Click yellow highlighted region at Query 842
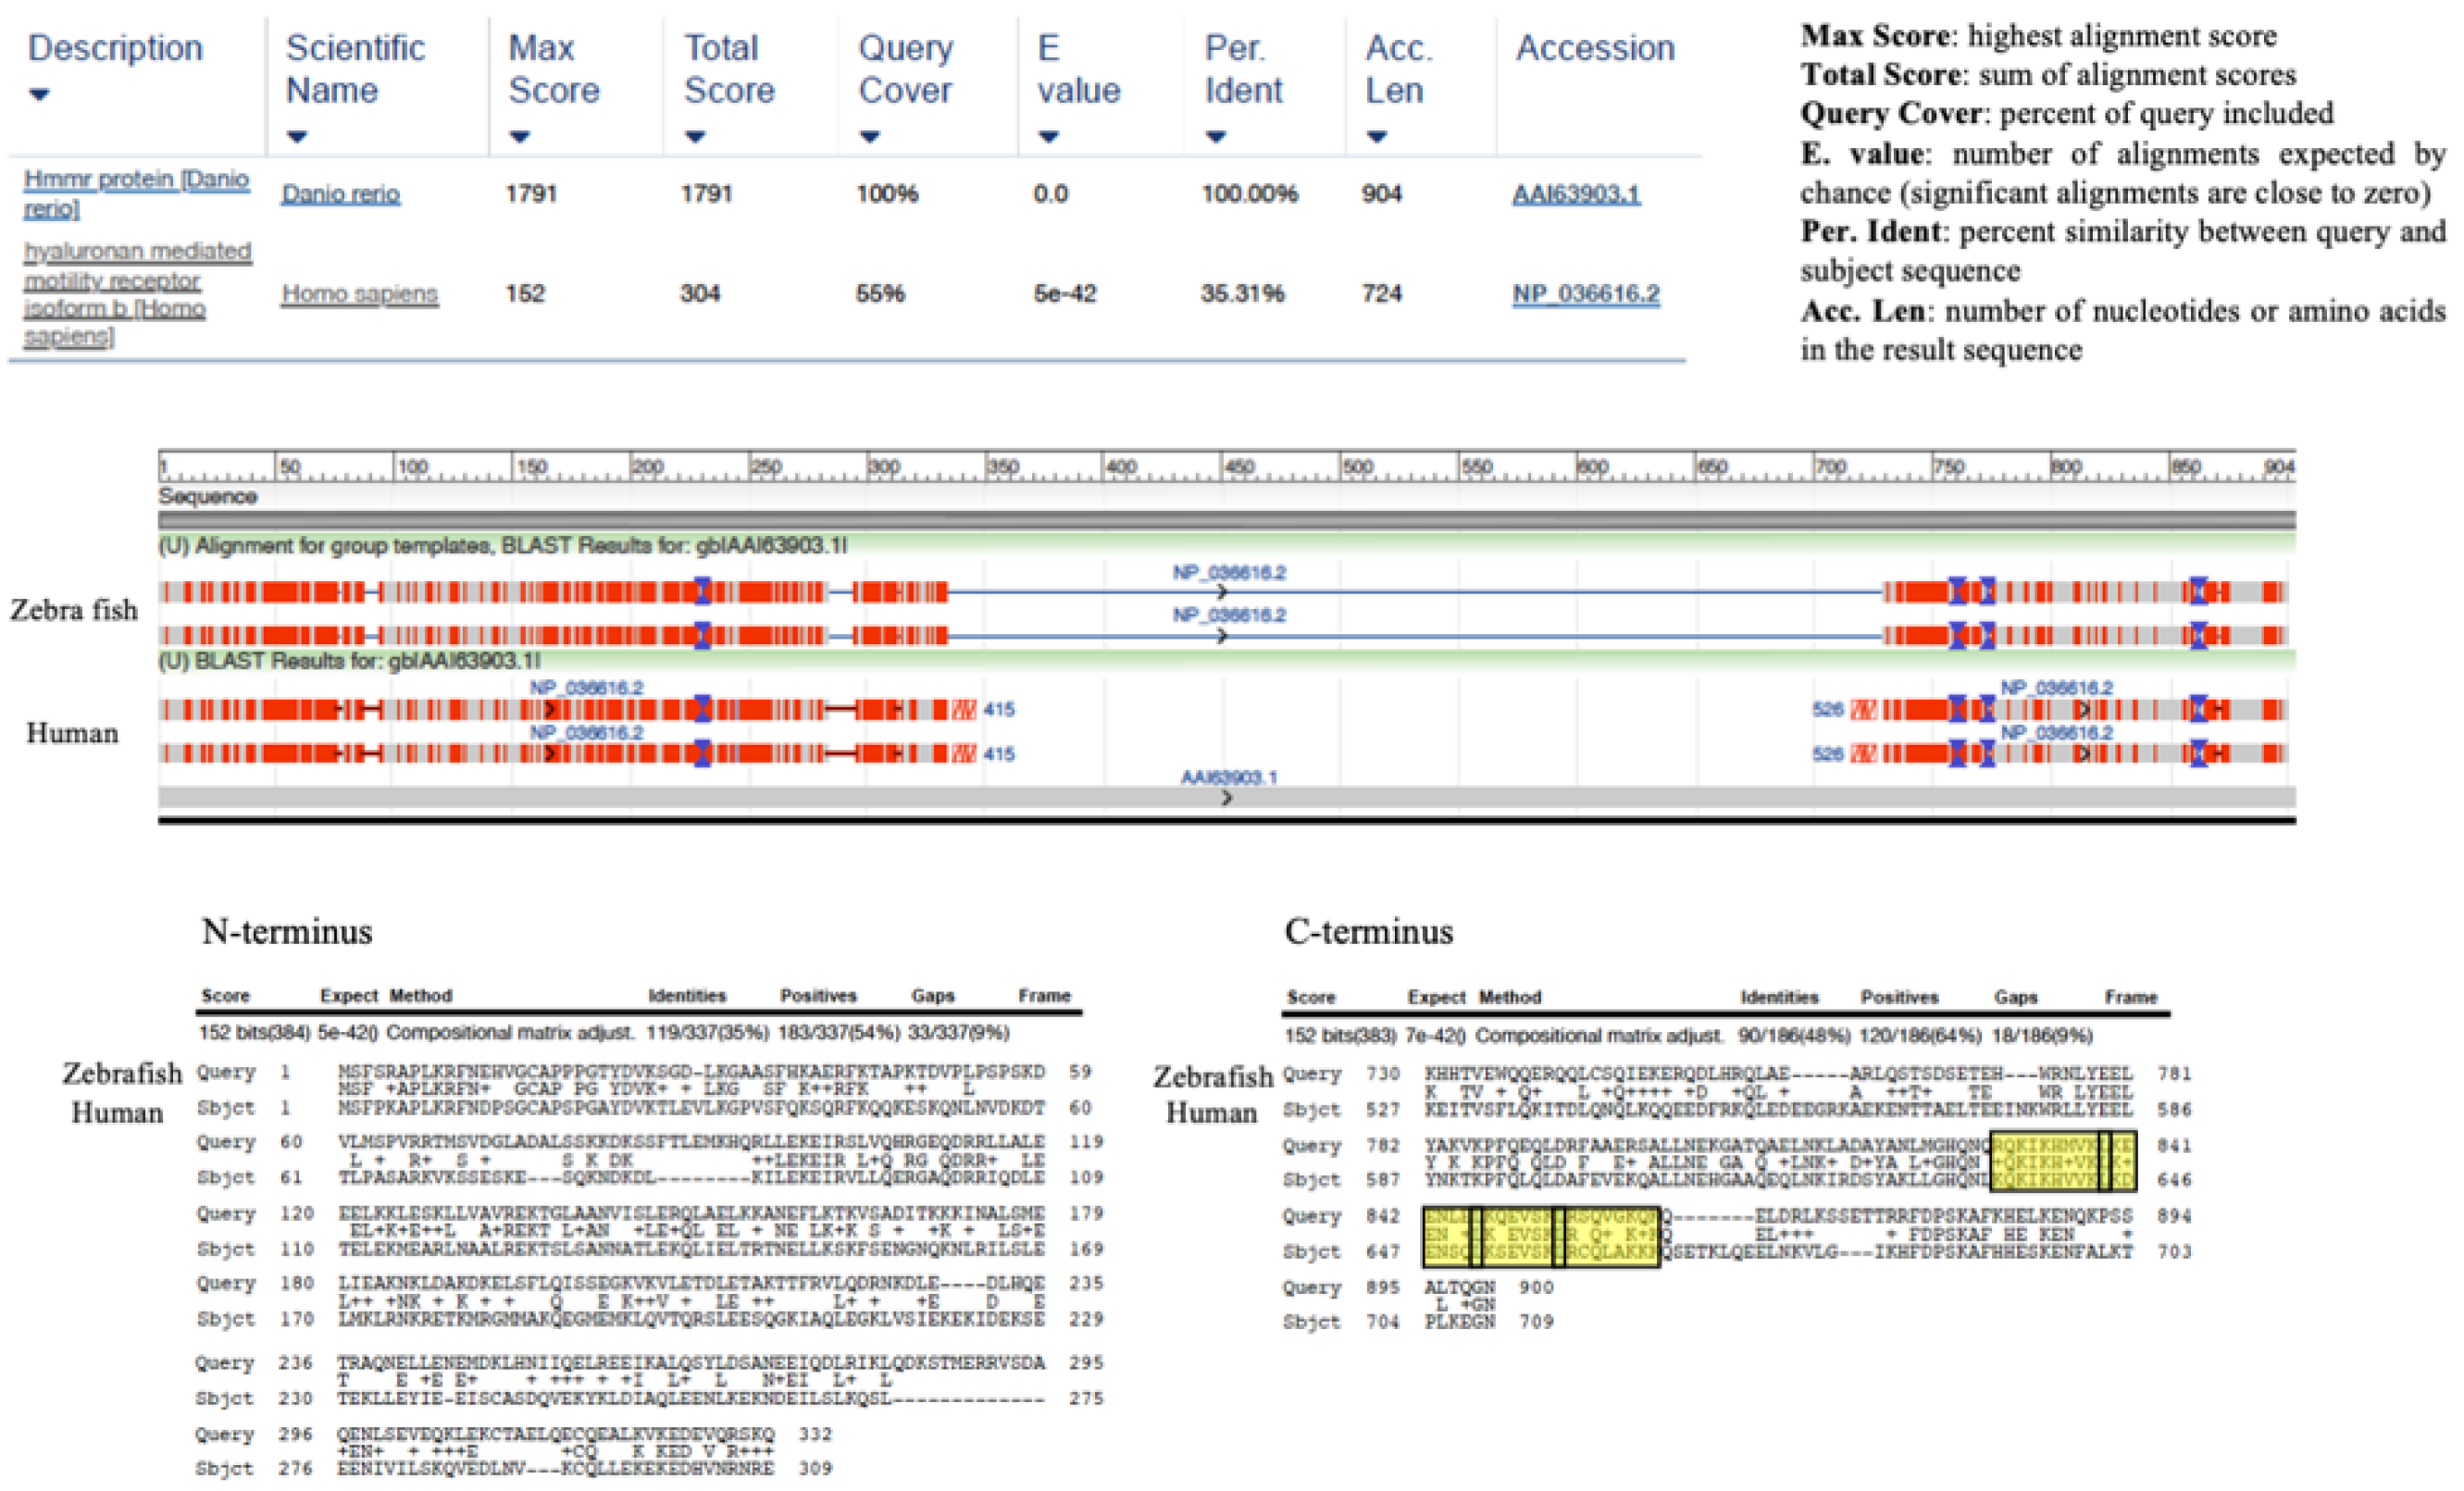This screenshot has width=2464, height=1491. coord(1540,1236)
